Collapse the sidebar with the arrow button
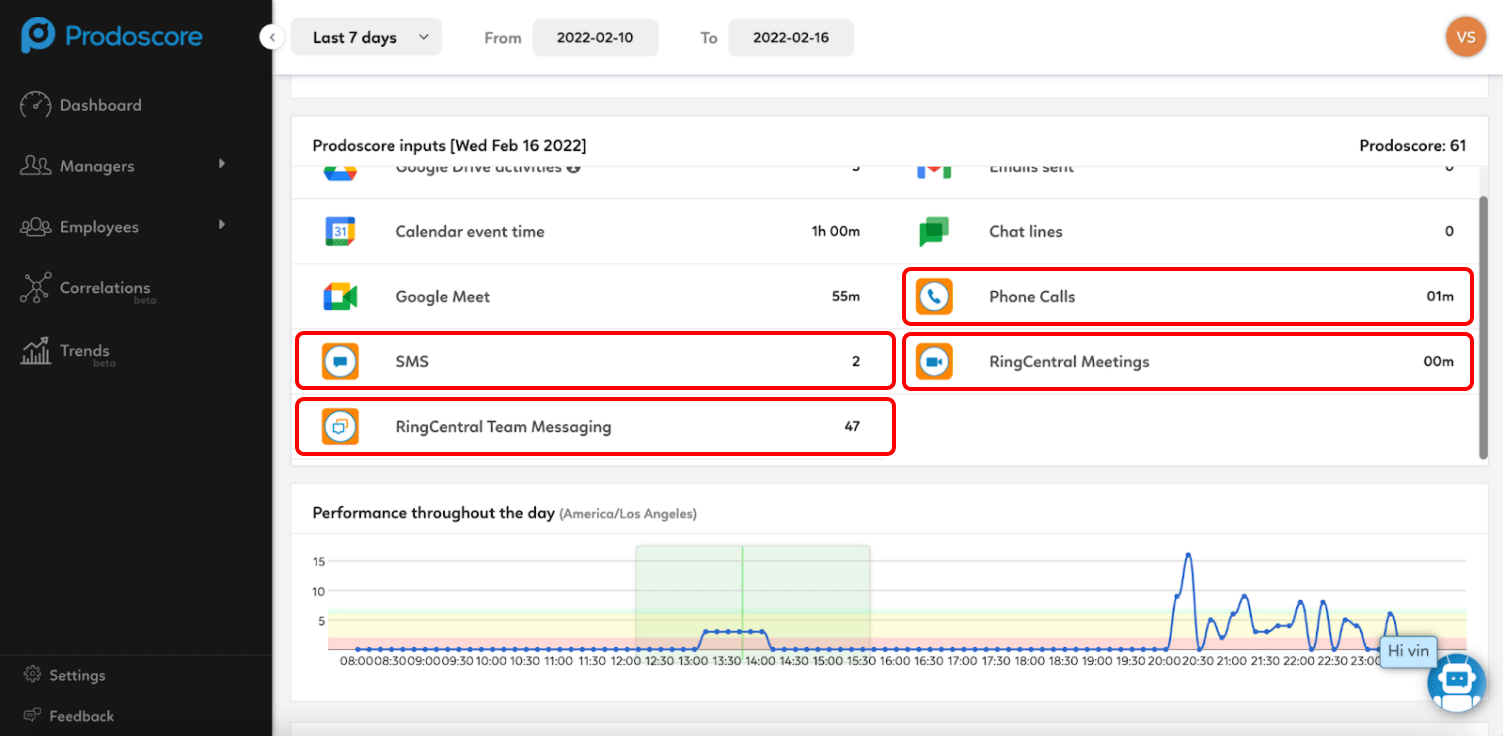Viewport: 1503px width, 736px height. [272, 37]
